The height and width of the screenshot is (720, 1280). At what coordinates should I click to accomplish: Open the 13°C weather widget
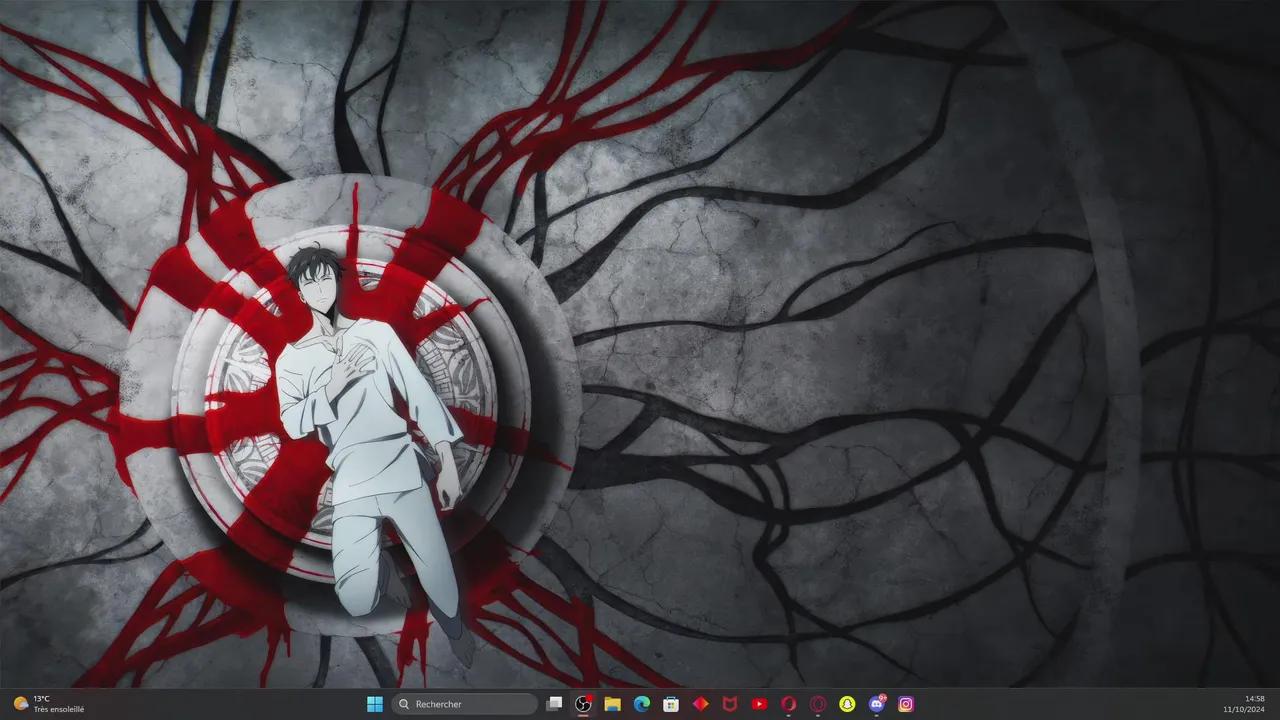pyautogui.click(x=48, y=704)
